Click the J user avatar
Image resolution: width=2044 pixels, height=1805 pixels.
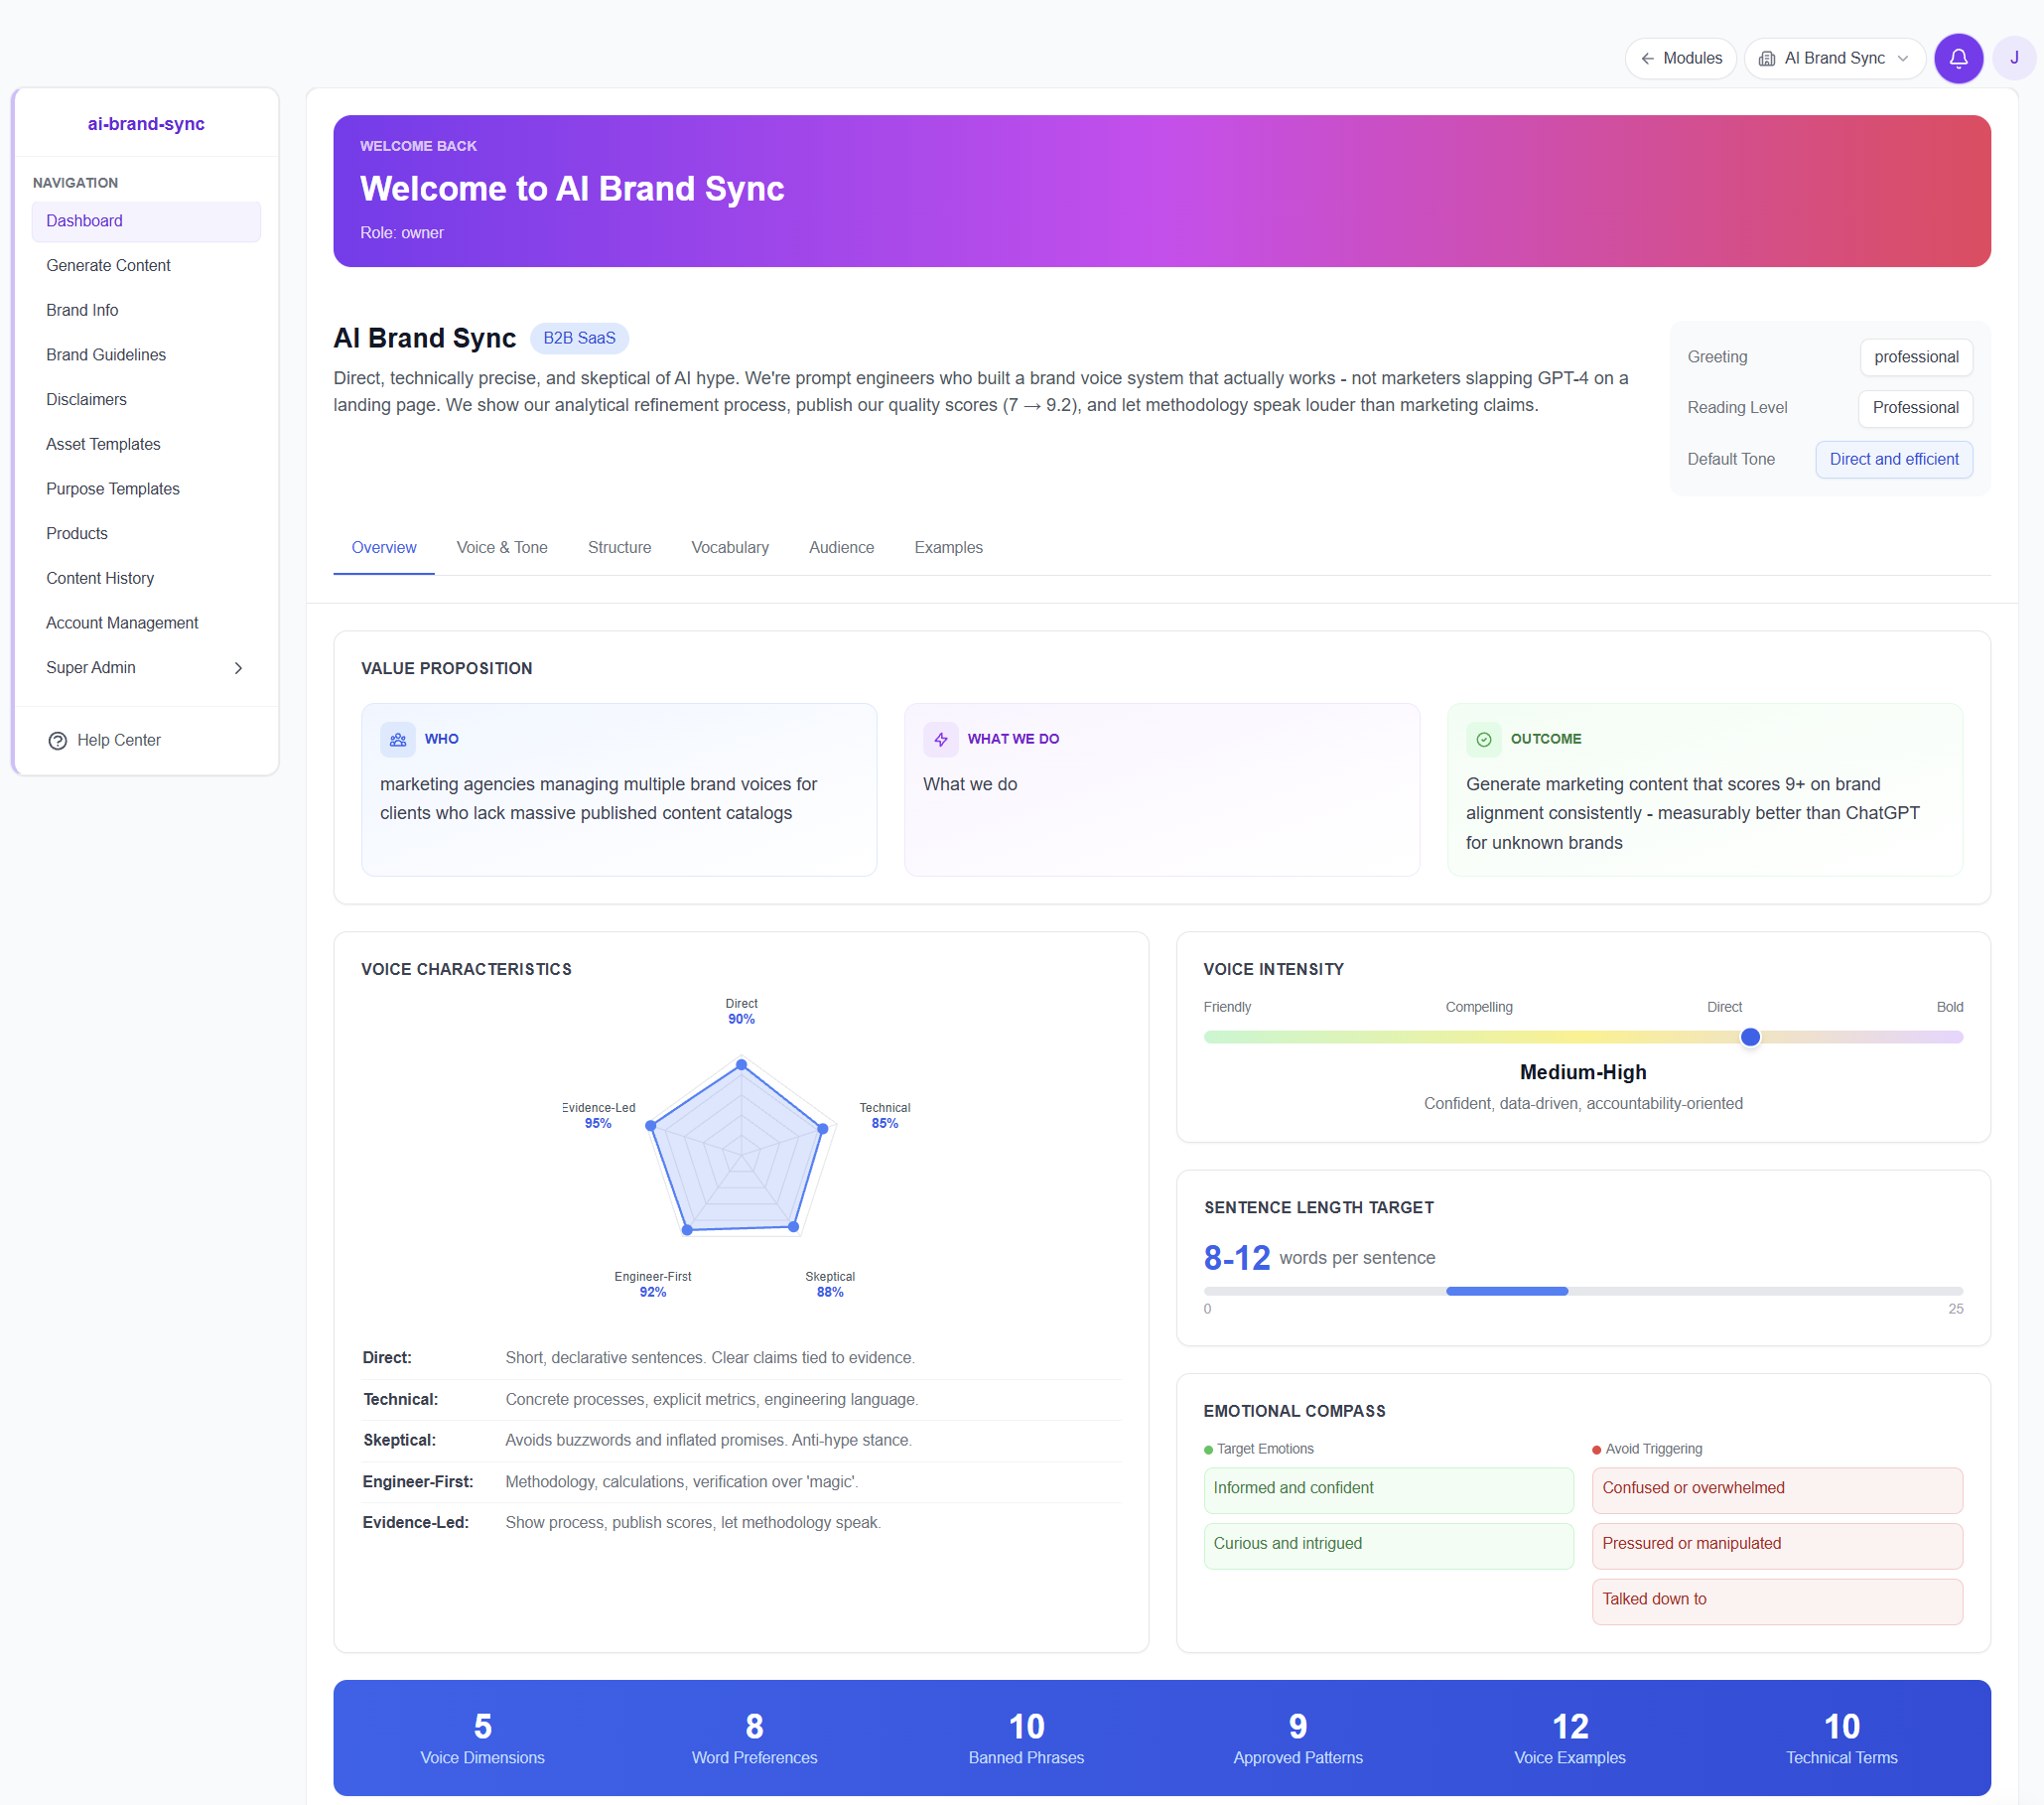2014,58
